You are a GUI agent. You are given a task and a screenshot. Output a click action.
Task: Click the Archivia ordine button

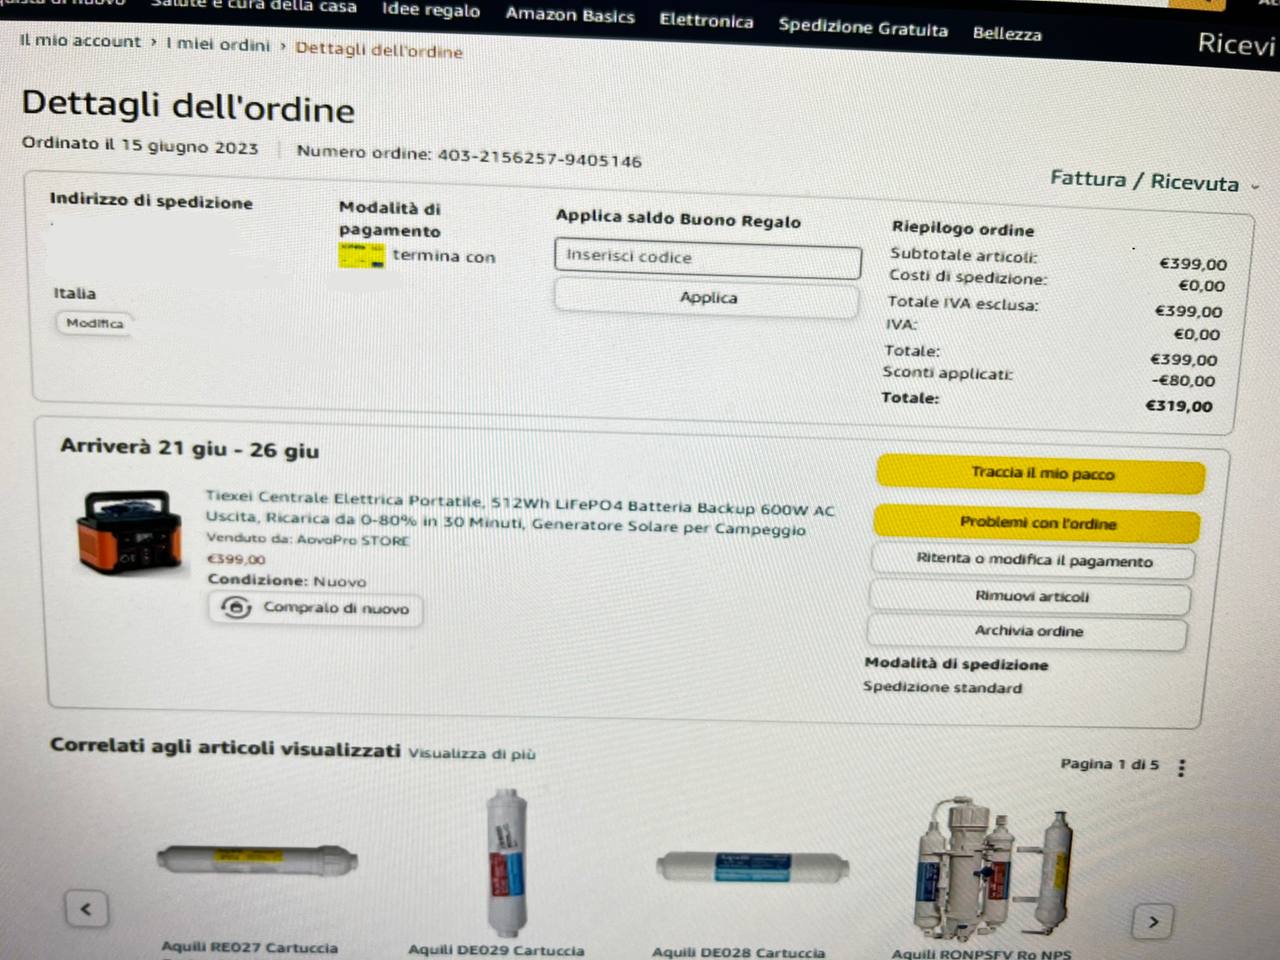1028,631
